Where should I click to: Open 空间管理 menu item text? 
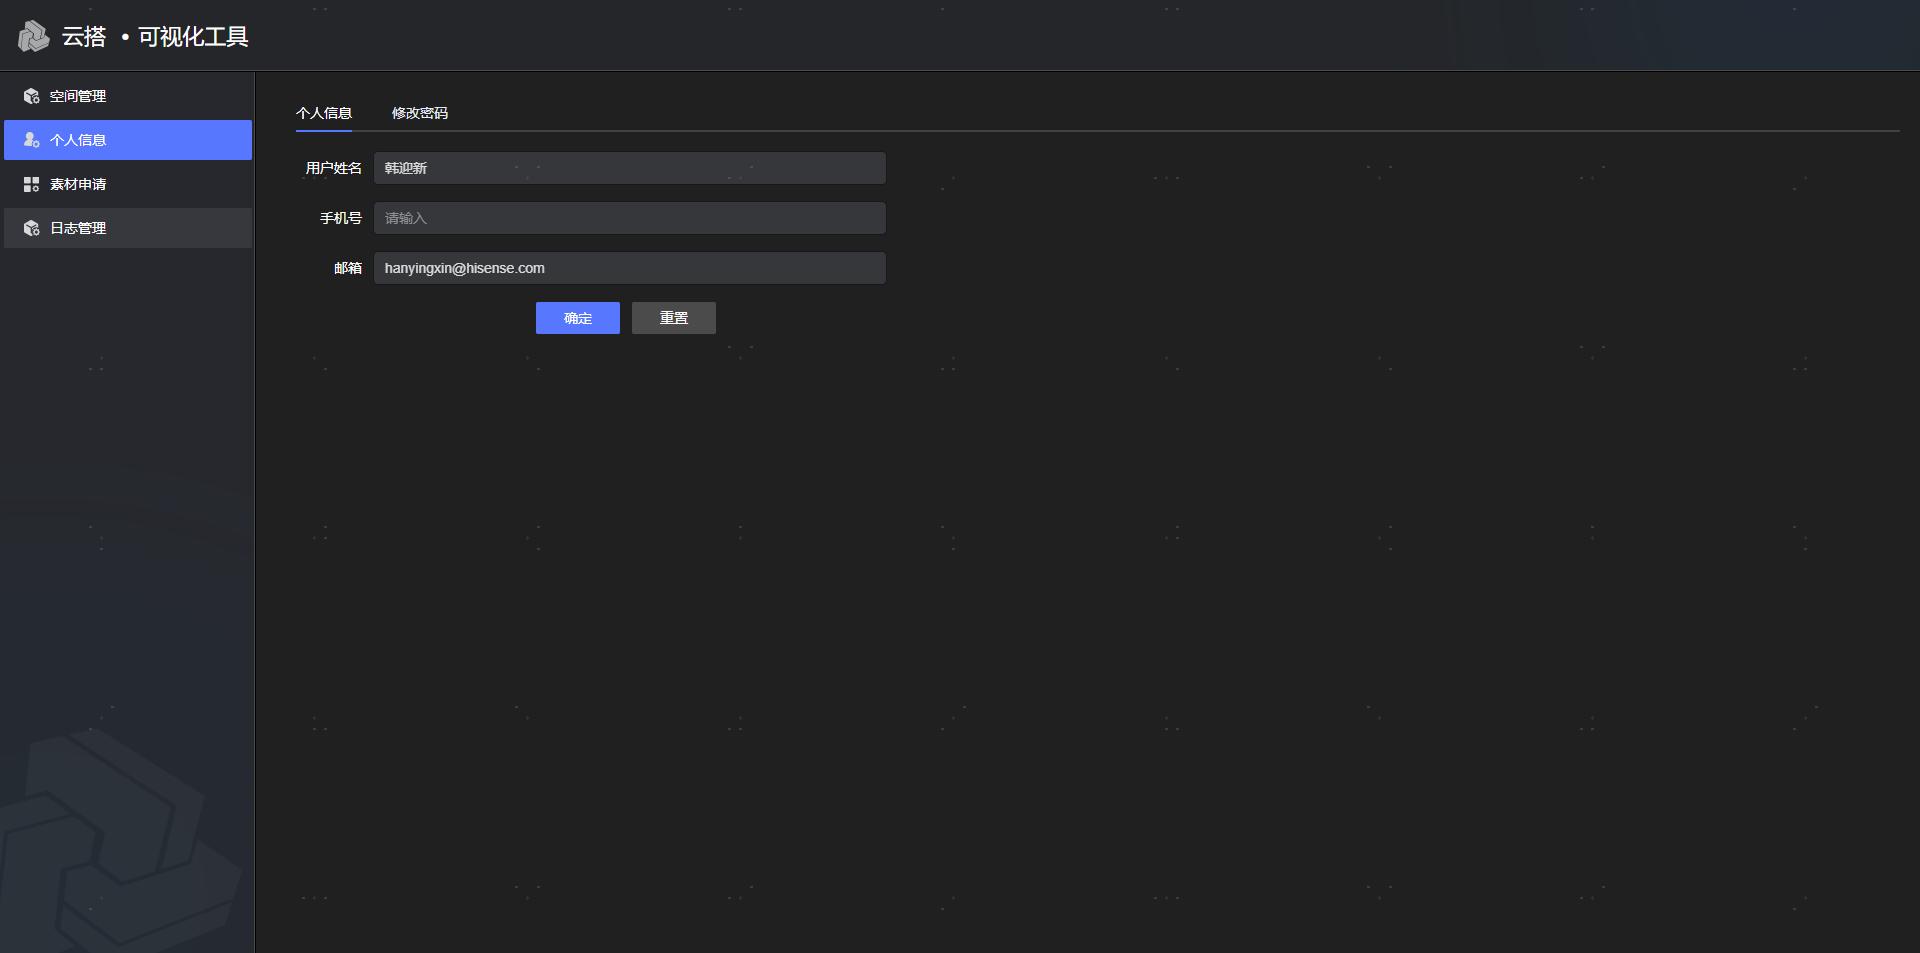(78, 96)
